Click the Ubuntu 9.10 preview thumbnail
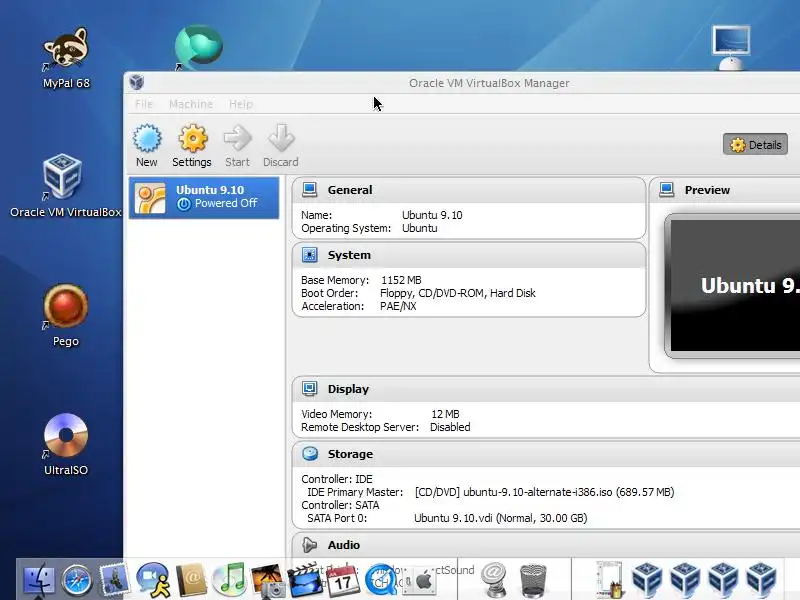 733,286
